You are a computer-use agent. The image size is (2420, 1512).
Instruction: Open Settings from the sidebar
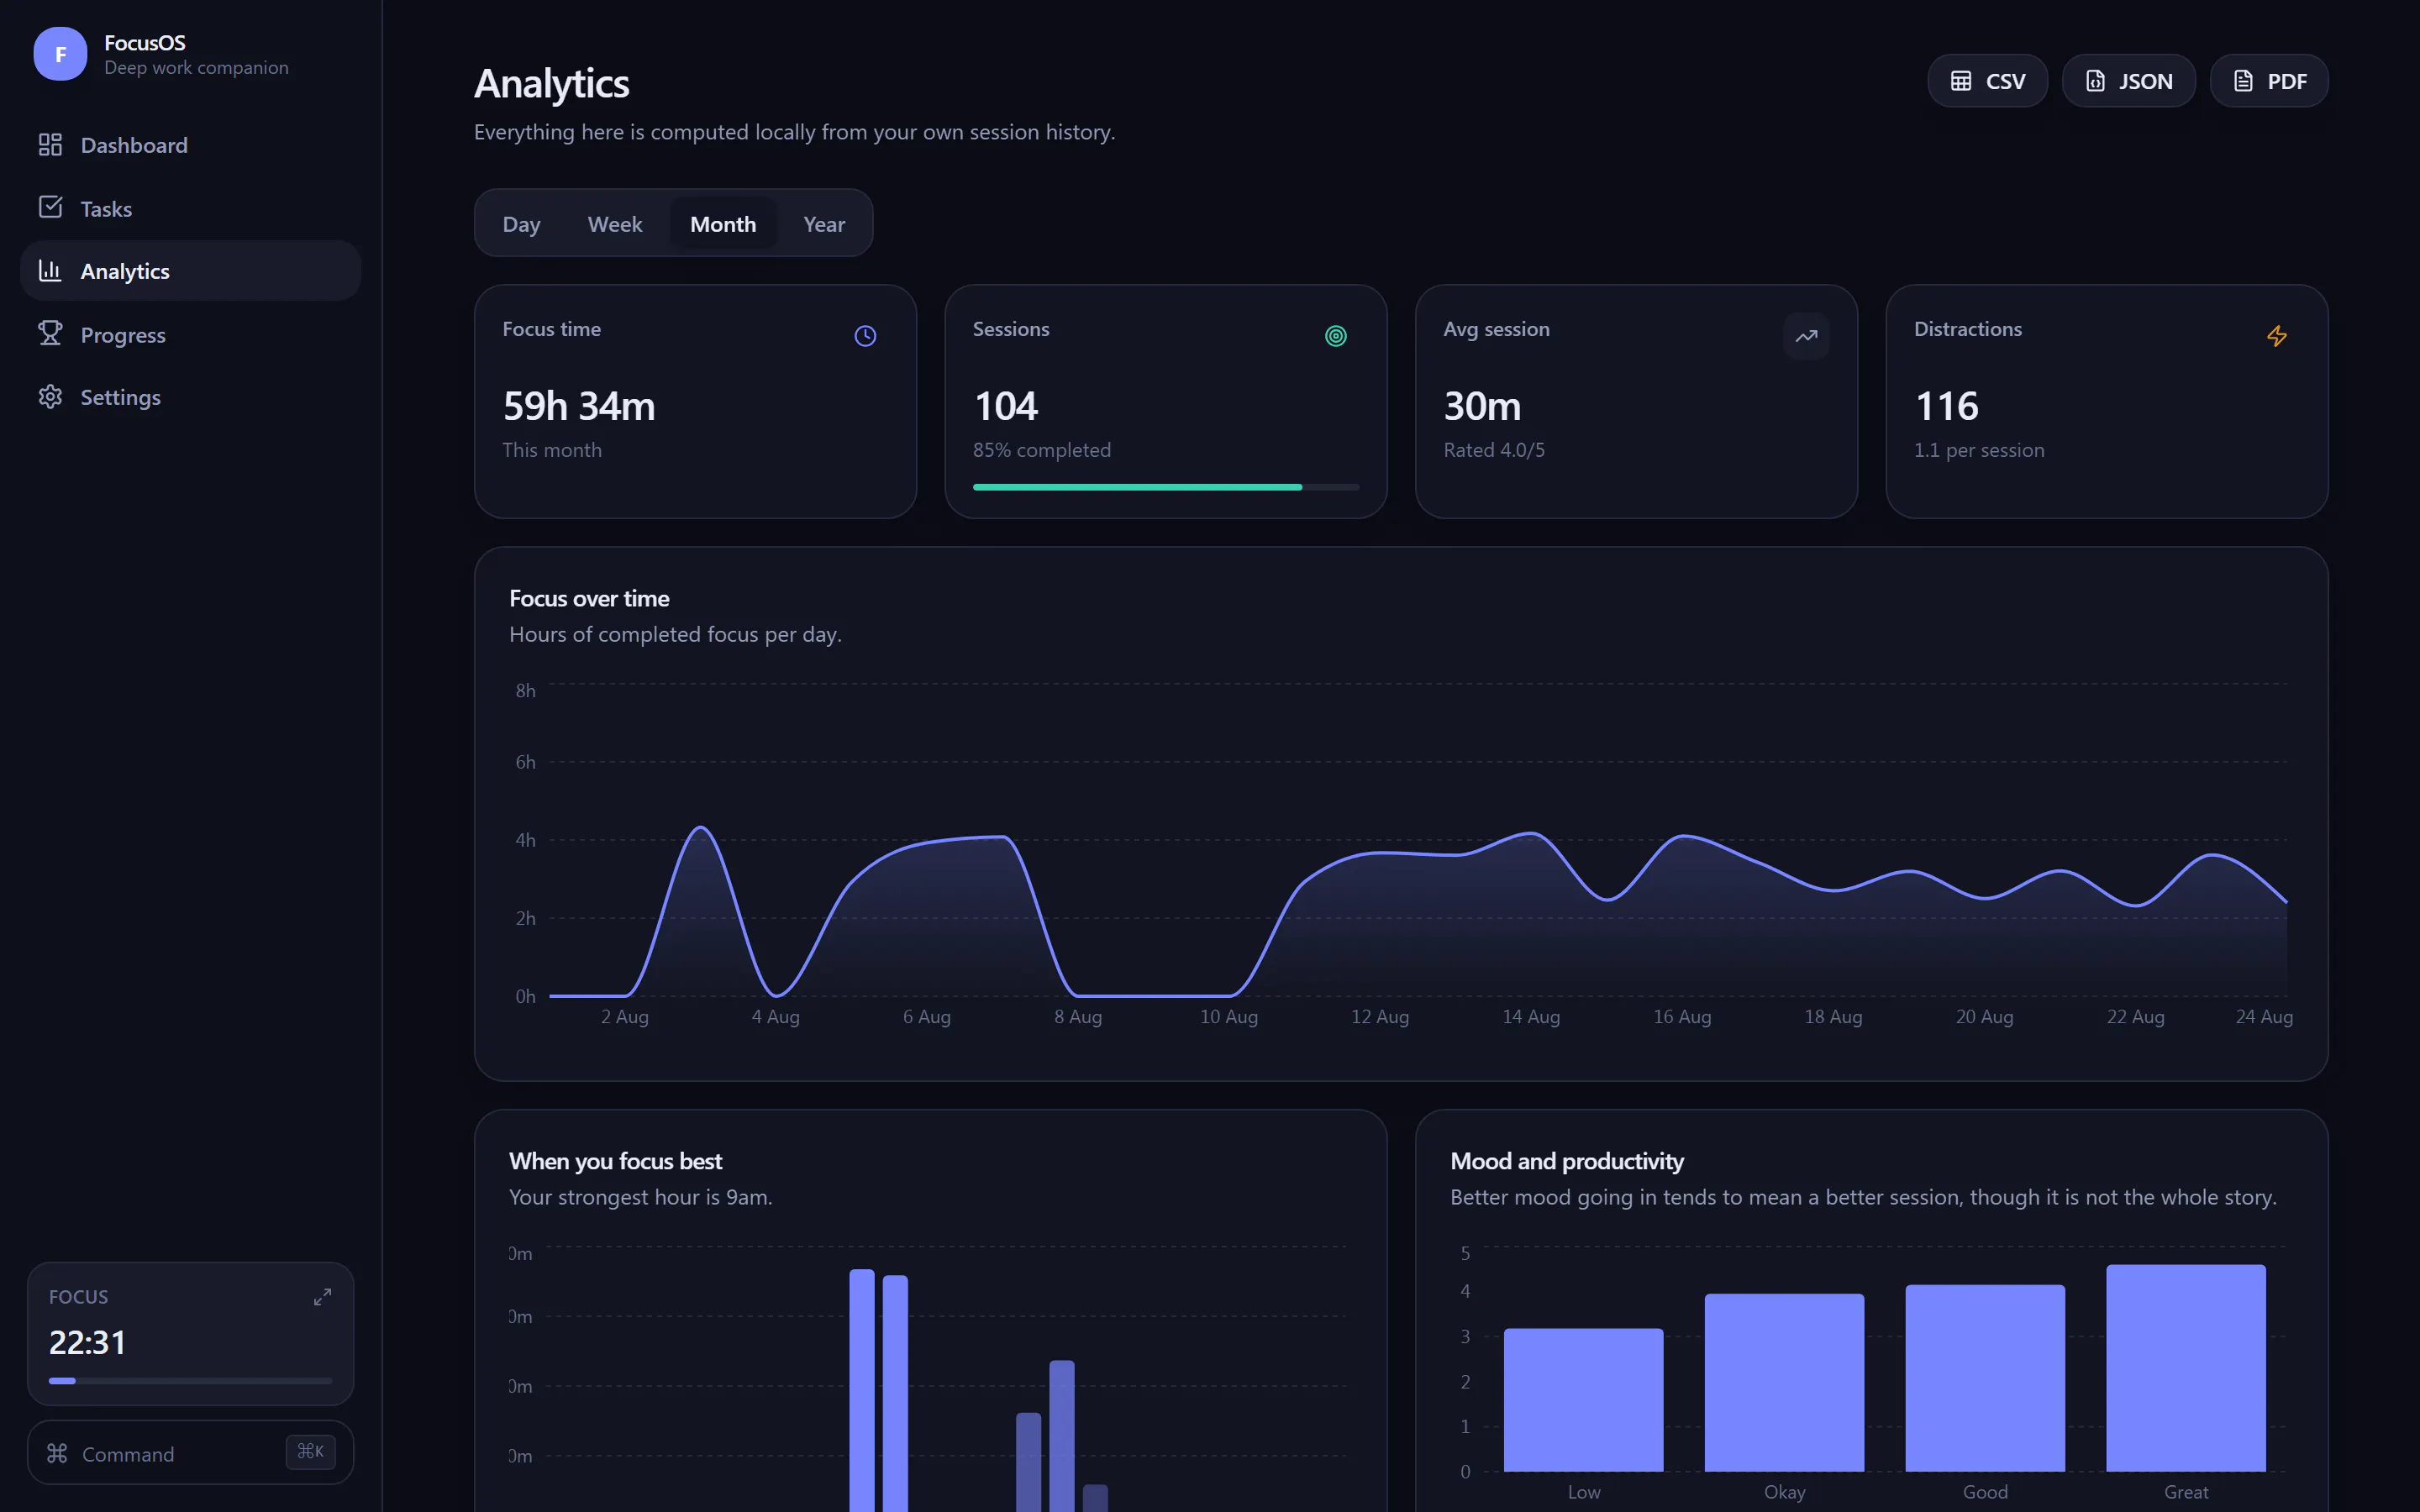tap(190, 397)
